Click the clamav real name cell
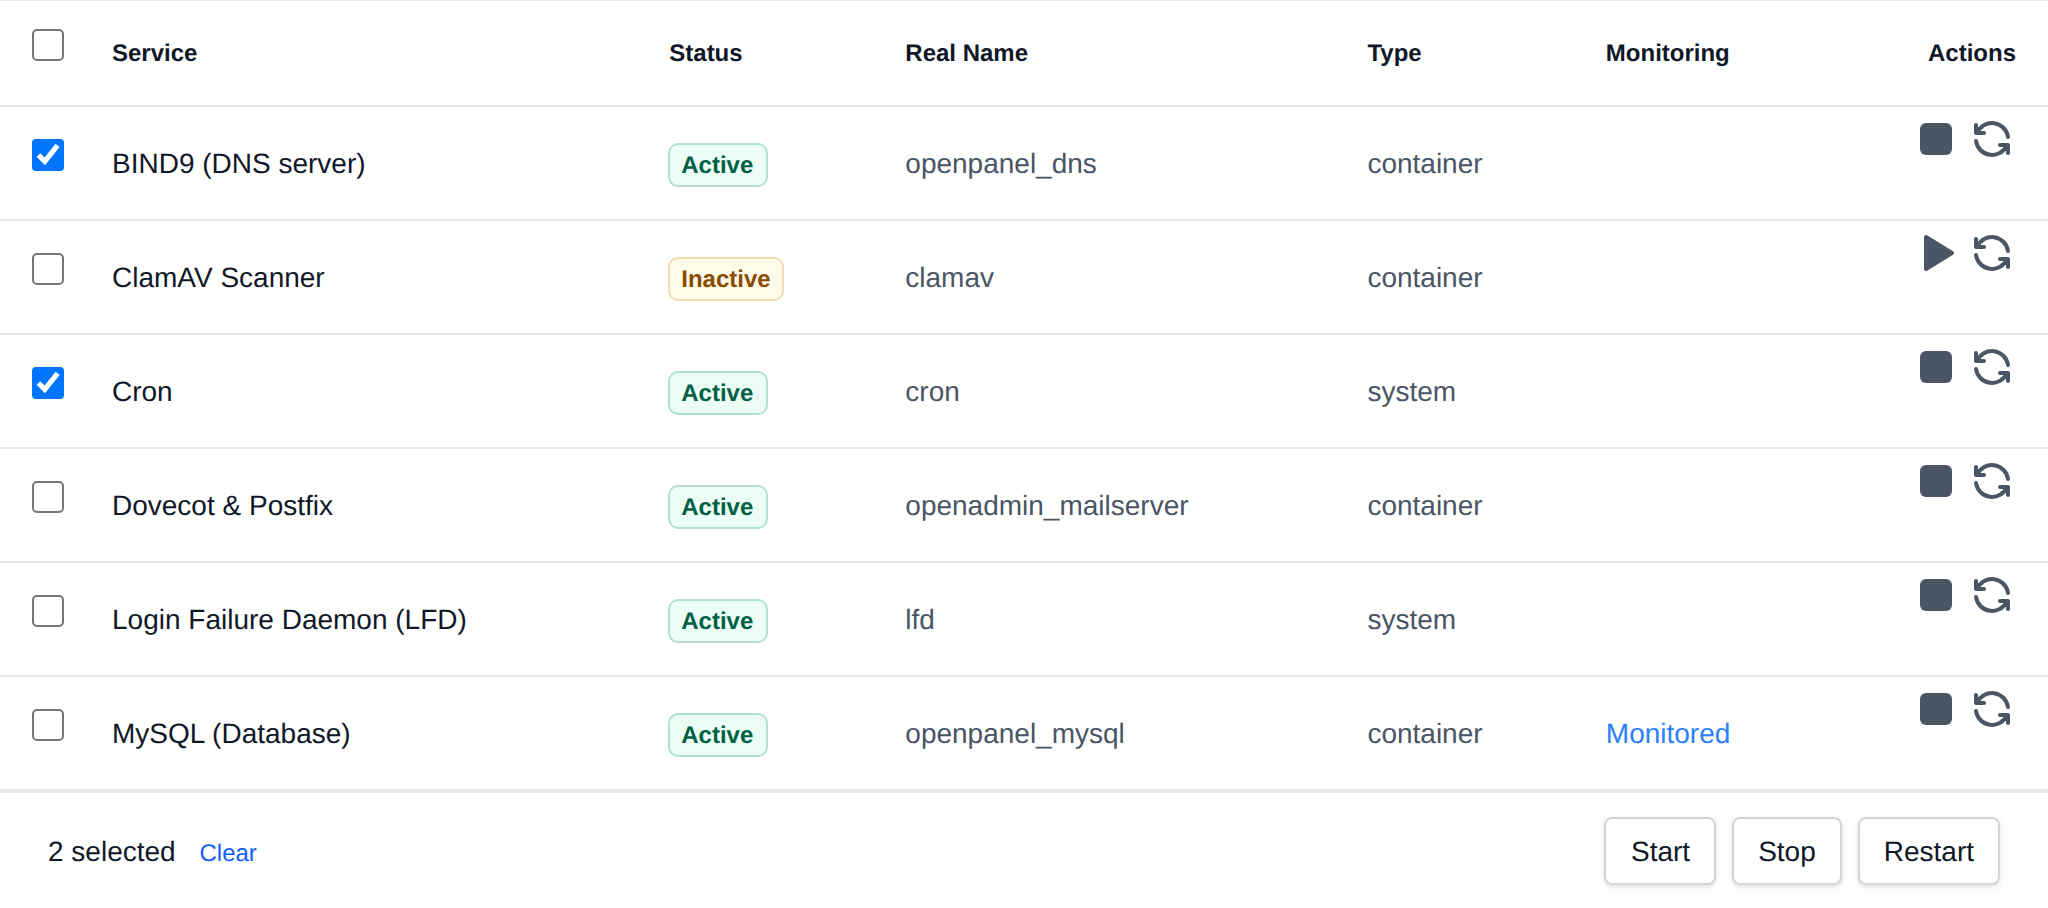This screenshot has width=2048, height=908. coord(950,278)
